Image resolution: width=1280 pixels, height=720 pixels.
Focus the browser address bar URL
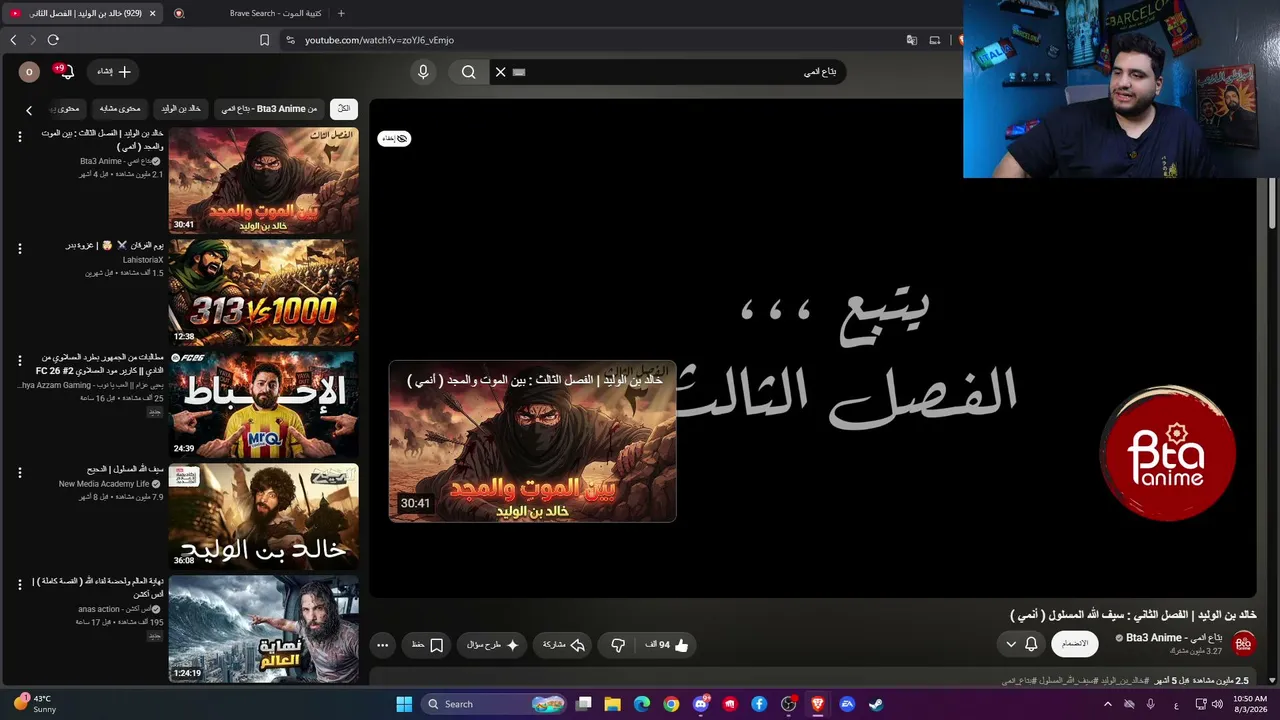tap(380, 40)
